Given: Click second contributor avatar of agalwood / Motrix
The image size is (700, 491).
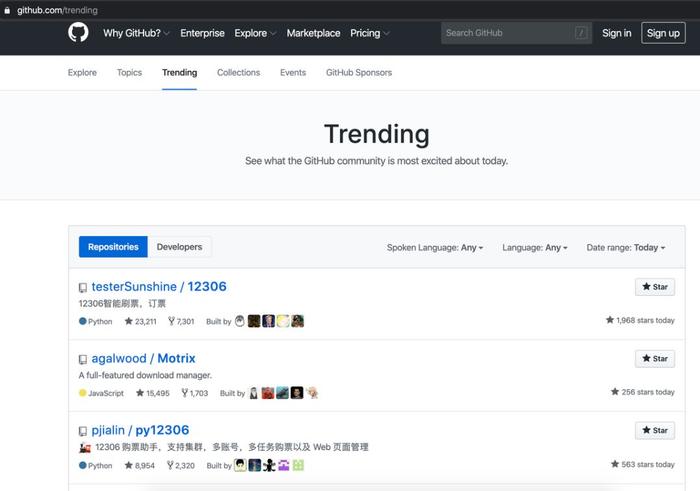Looking at the screenshot, I should pos(268,393).
